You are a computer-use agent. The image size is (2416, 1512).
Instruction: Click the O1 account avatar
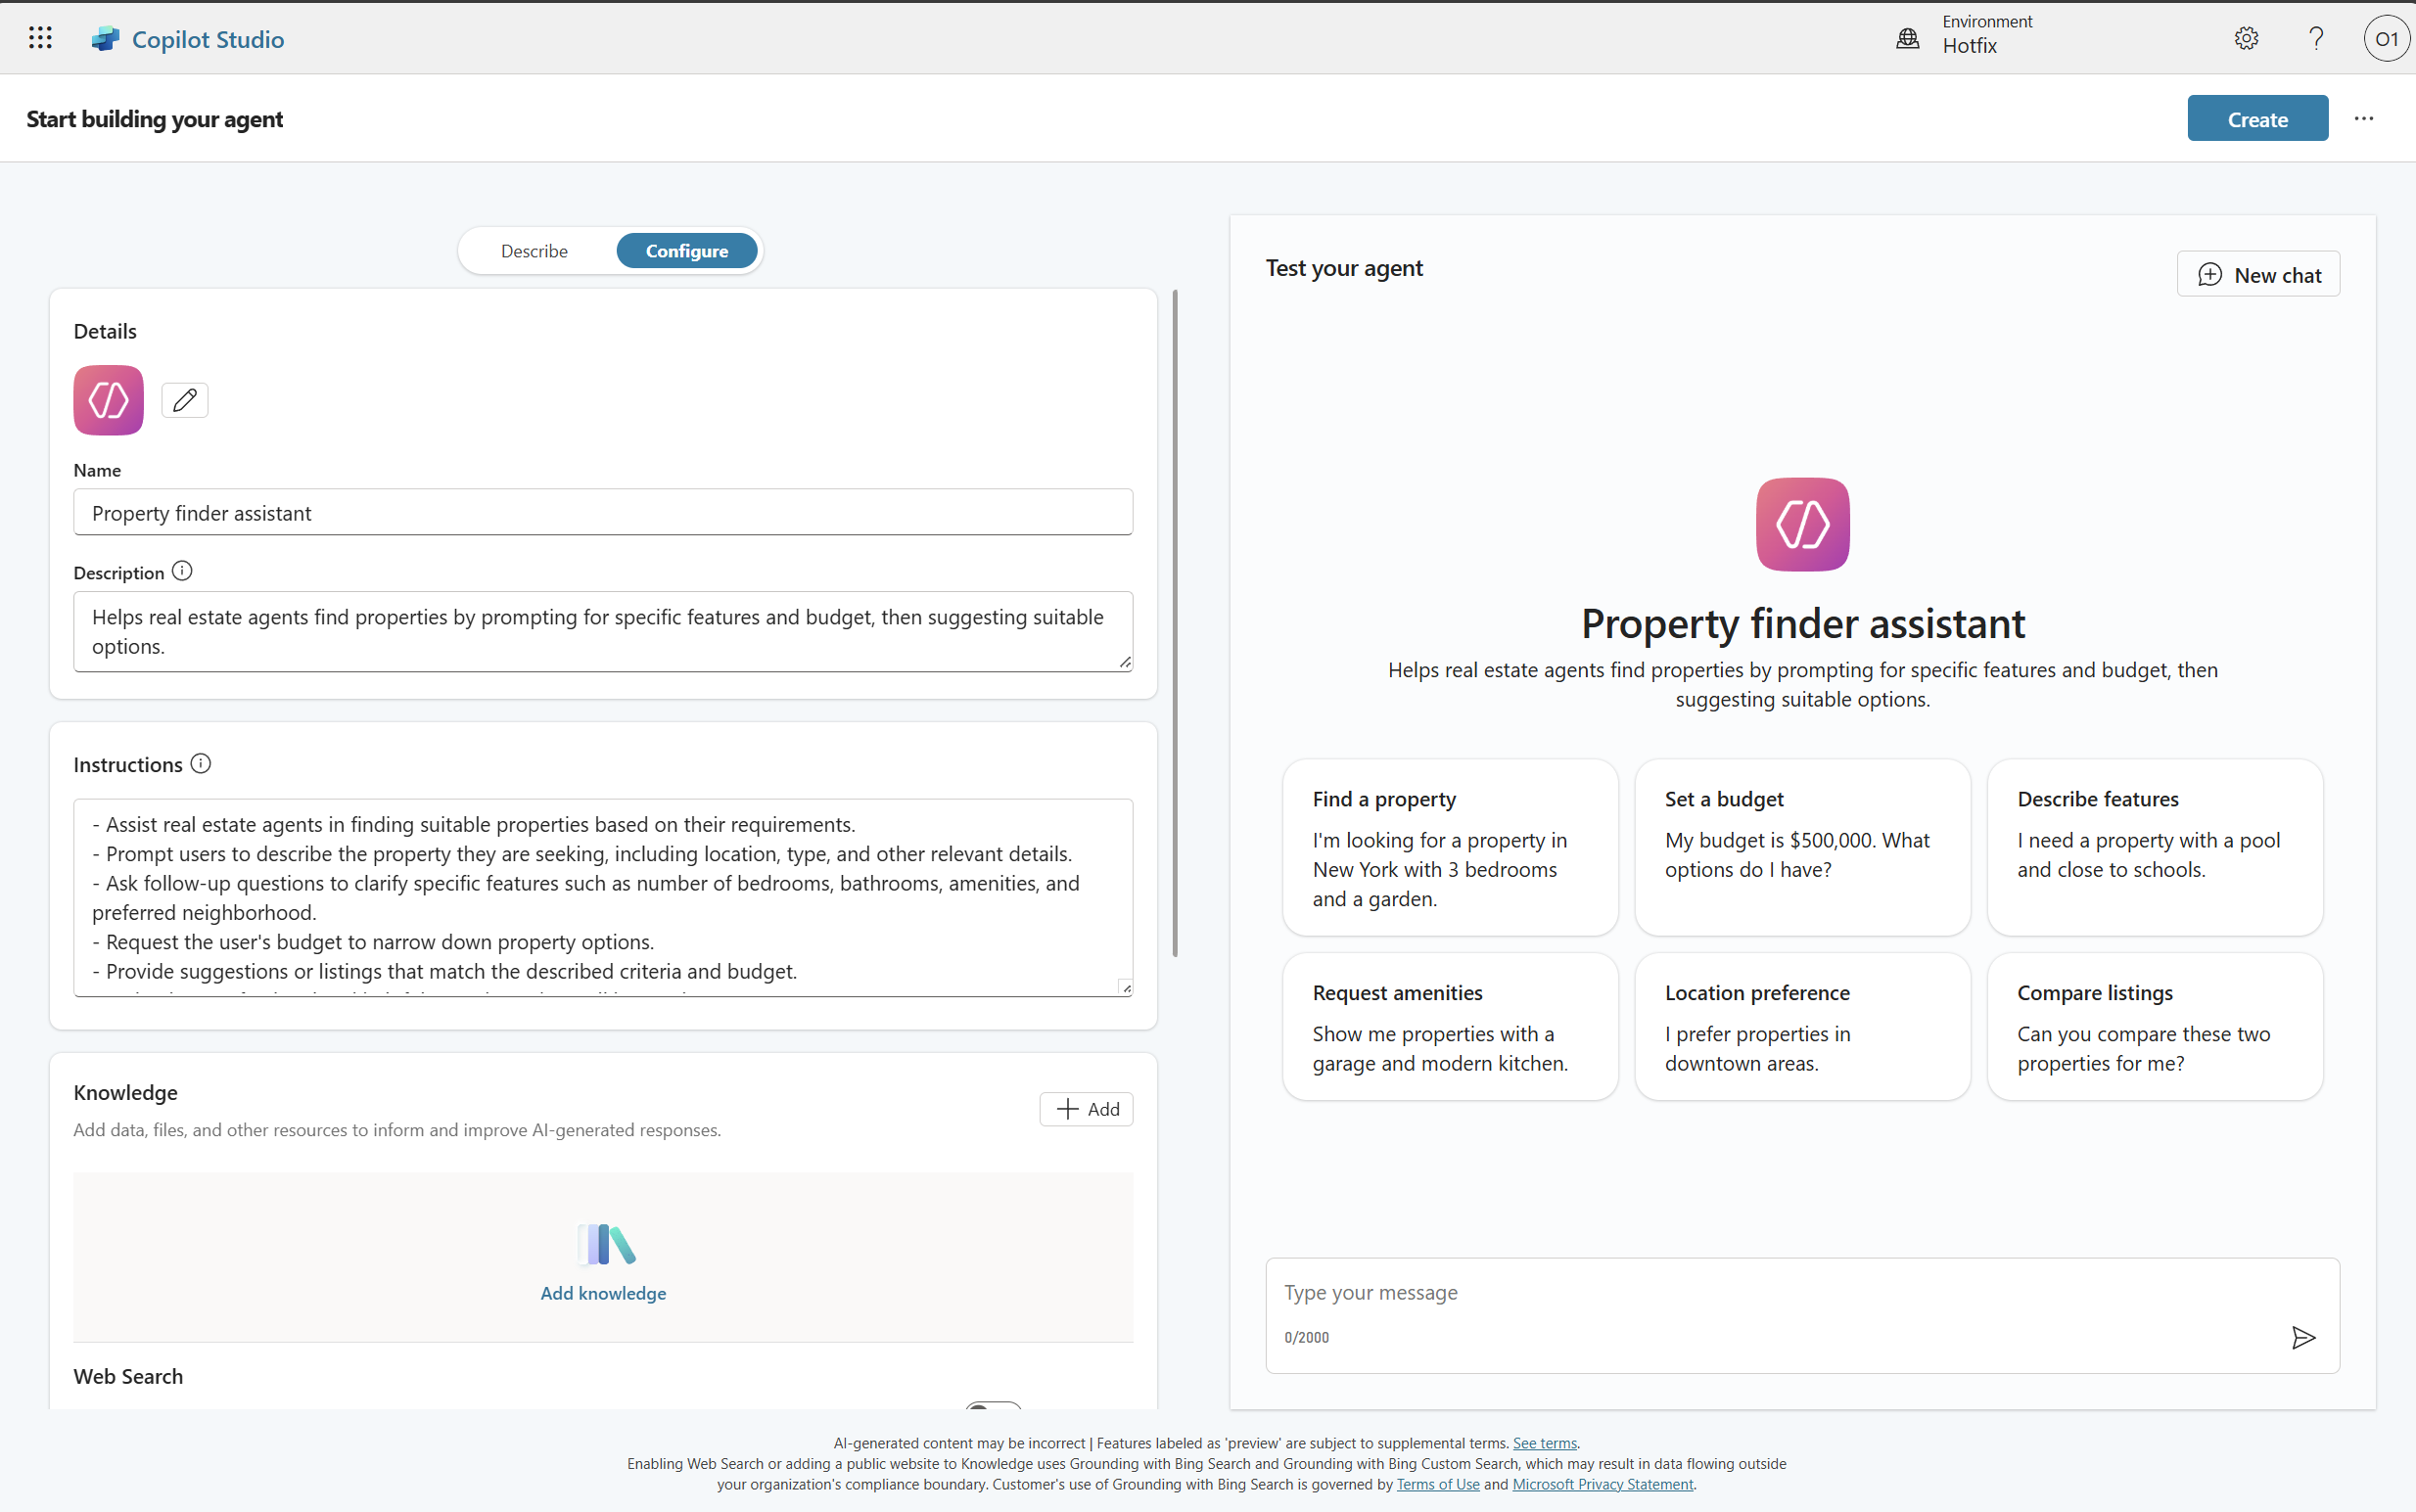point(2386,39)
